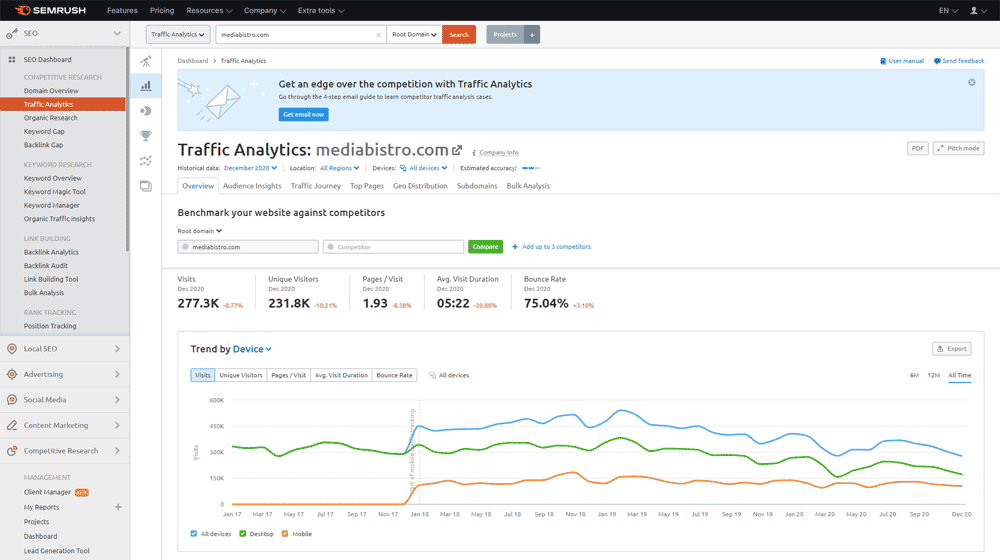The height and width of the screenshot is (560, 1000).
Task: Click the pie chart icon in the icon strip
Action: point(146,110)
